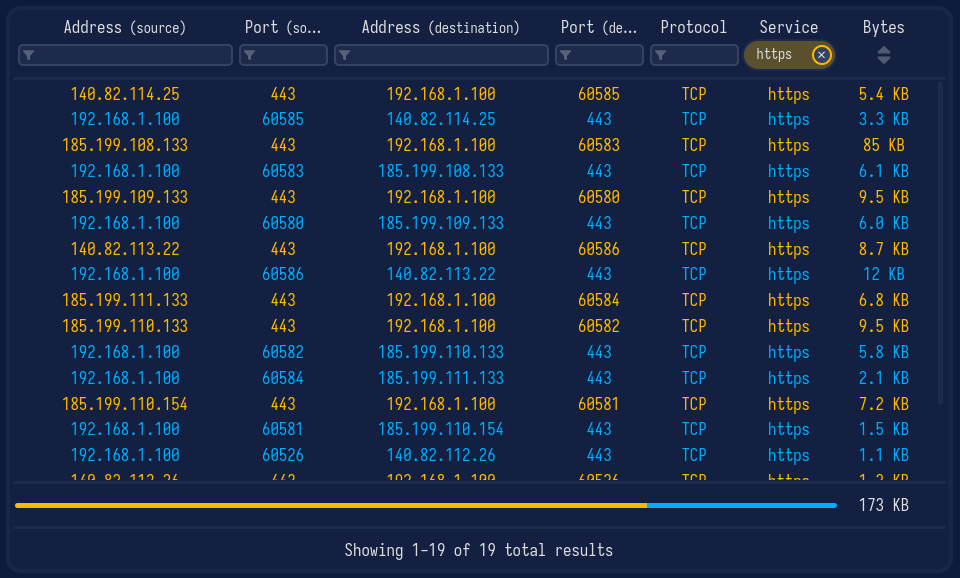Click the 7.2 KB bytes value
The image size is (960, 578).
pyautogui.click(x=883, y=405)
